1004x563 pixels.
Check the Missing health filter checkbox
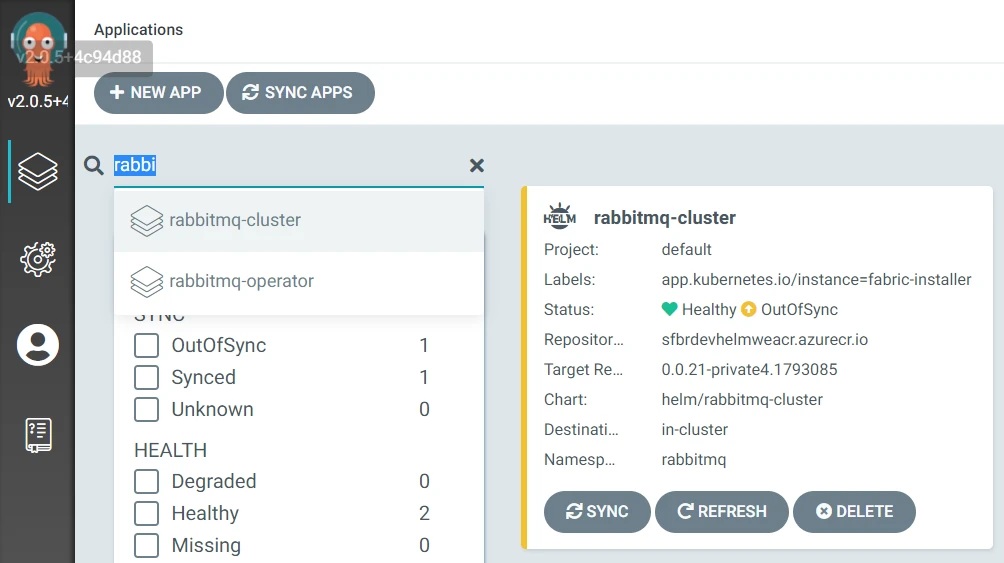pyautogui.click(x=147, y=545)
